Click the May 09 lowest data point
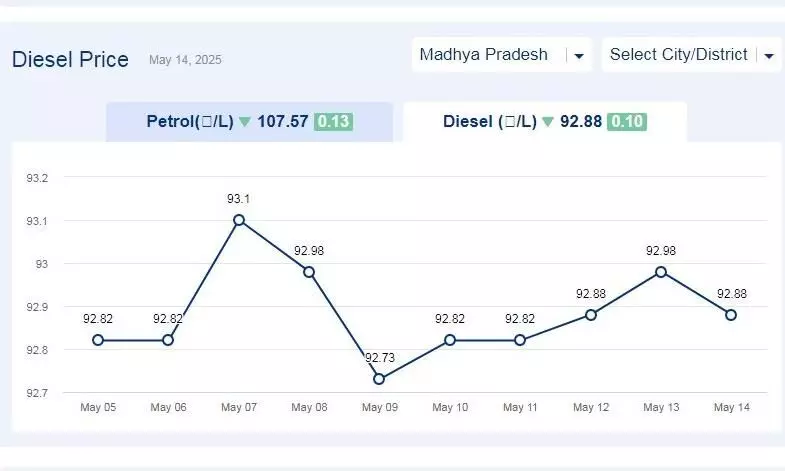The width and height of the screenshot is (785, 471). tap(379, 379)
